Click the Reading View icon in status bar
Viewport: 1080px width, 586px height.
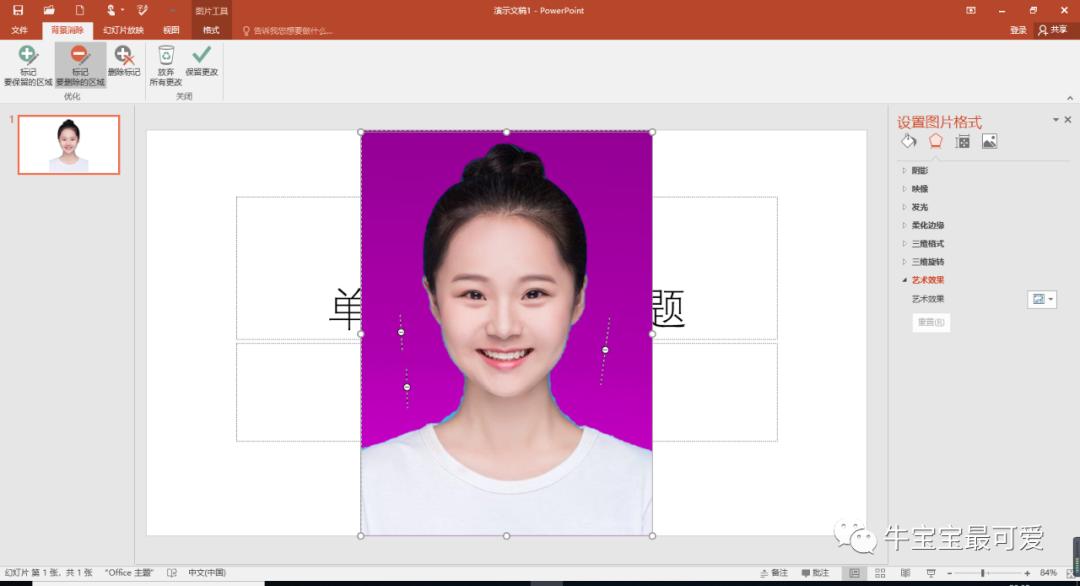coord(906,572)
